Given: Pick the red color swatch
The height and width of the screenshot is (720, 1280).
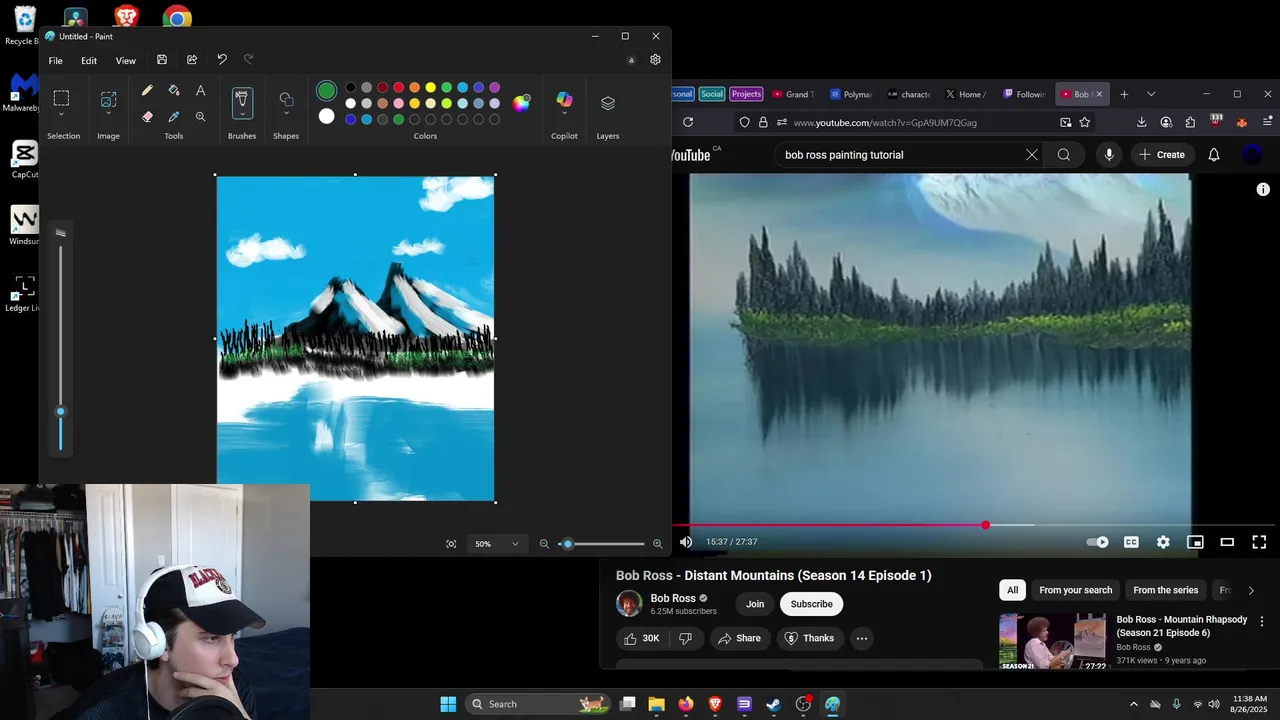Looking at the screenshot, I should 398,88.
